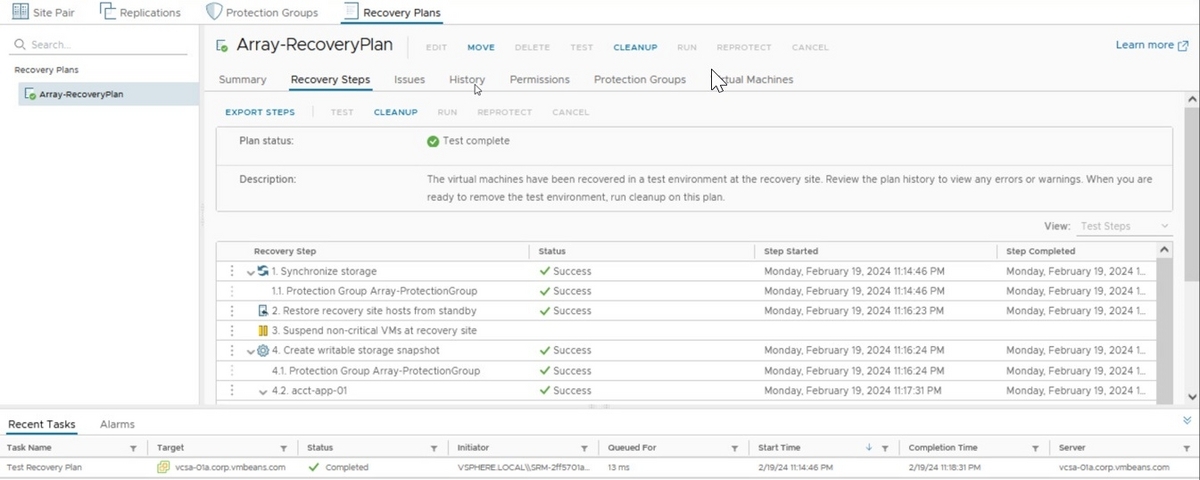Click the Task Name column filter icon
This screenshot has width=1200, height=480.
point(133,448)
